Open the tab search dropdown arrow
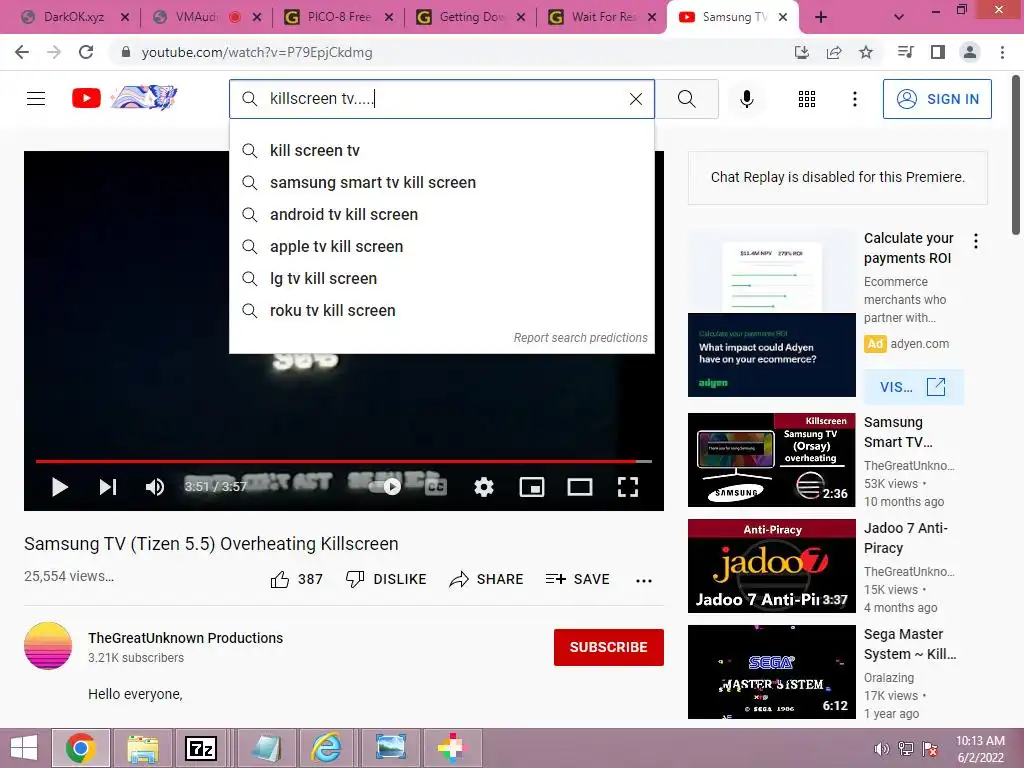 (x=899, y=17)
